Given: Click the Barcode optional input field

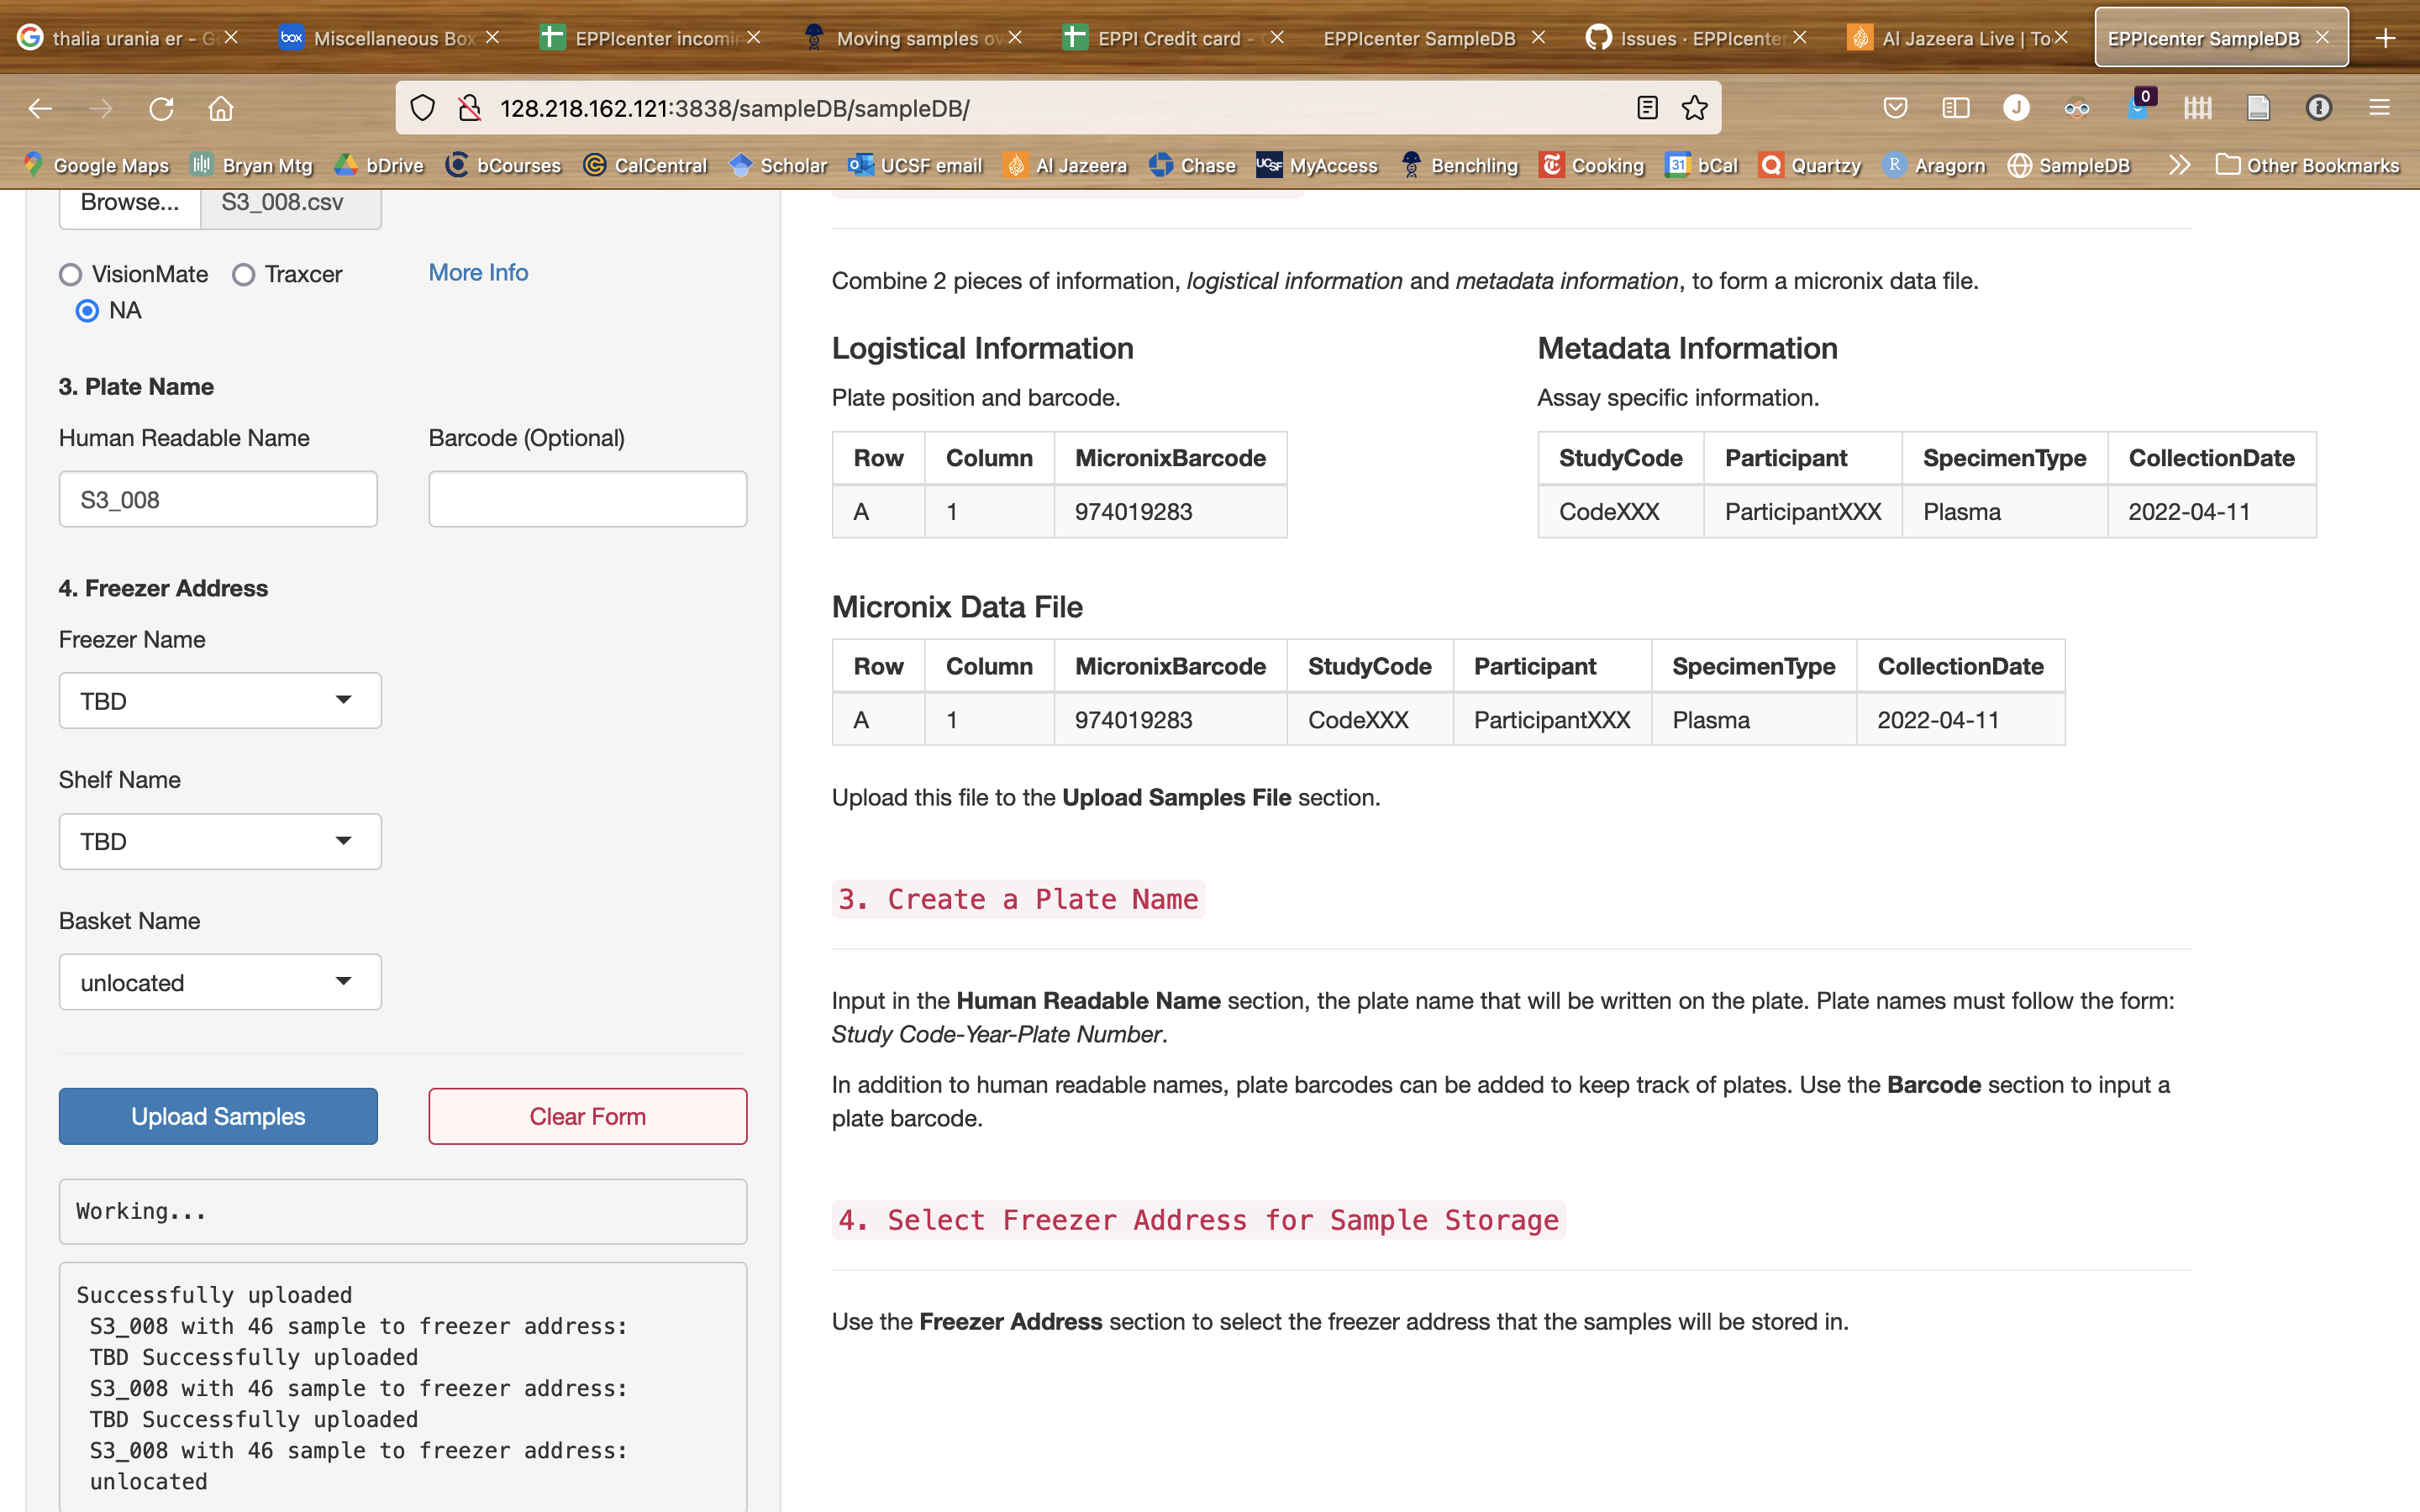Looking at the screenshot, I should click(587, 498).
